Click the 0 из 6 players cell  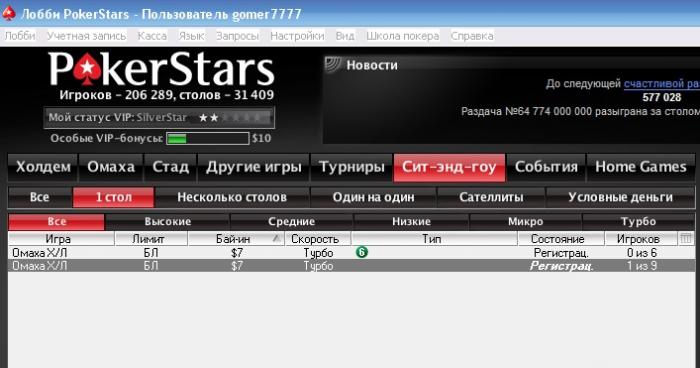tap(642, 253)
